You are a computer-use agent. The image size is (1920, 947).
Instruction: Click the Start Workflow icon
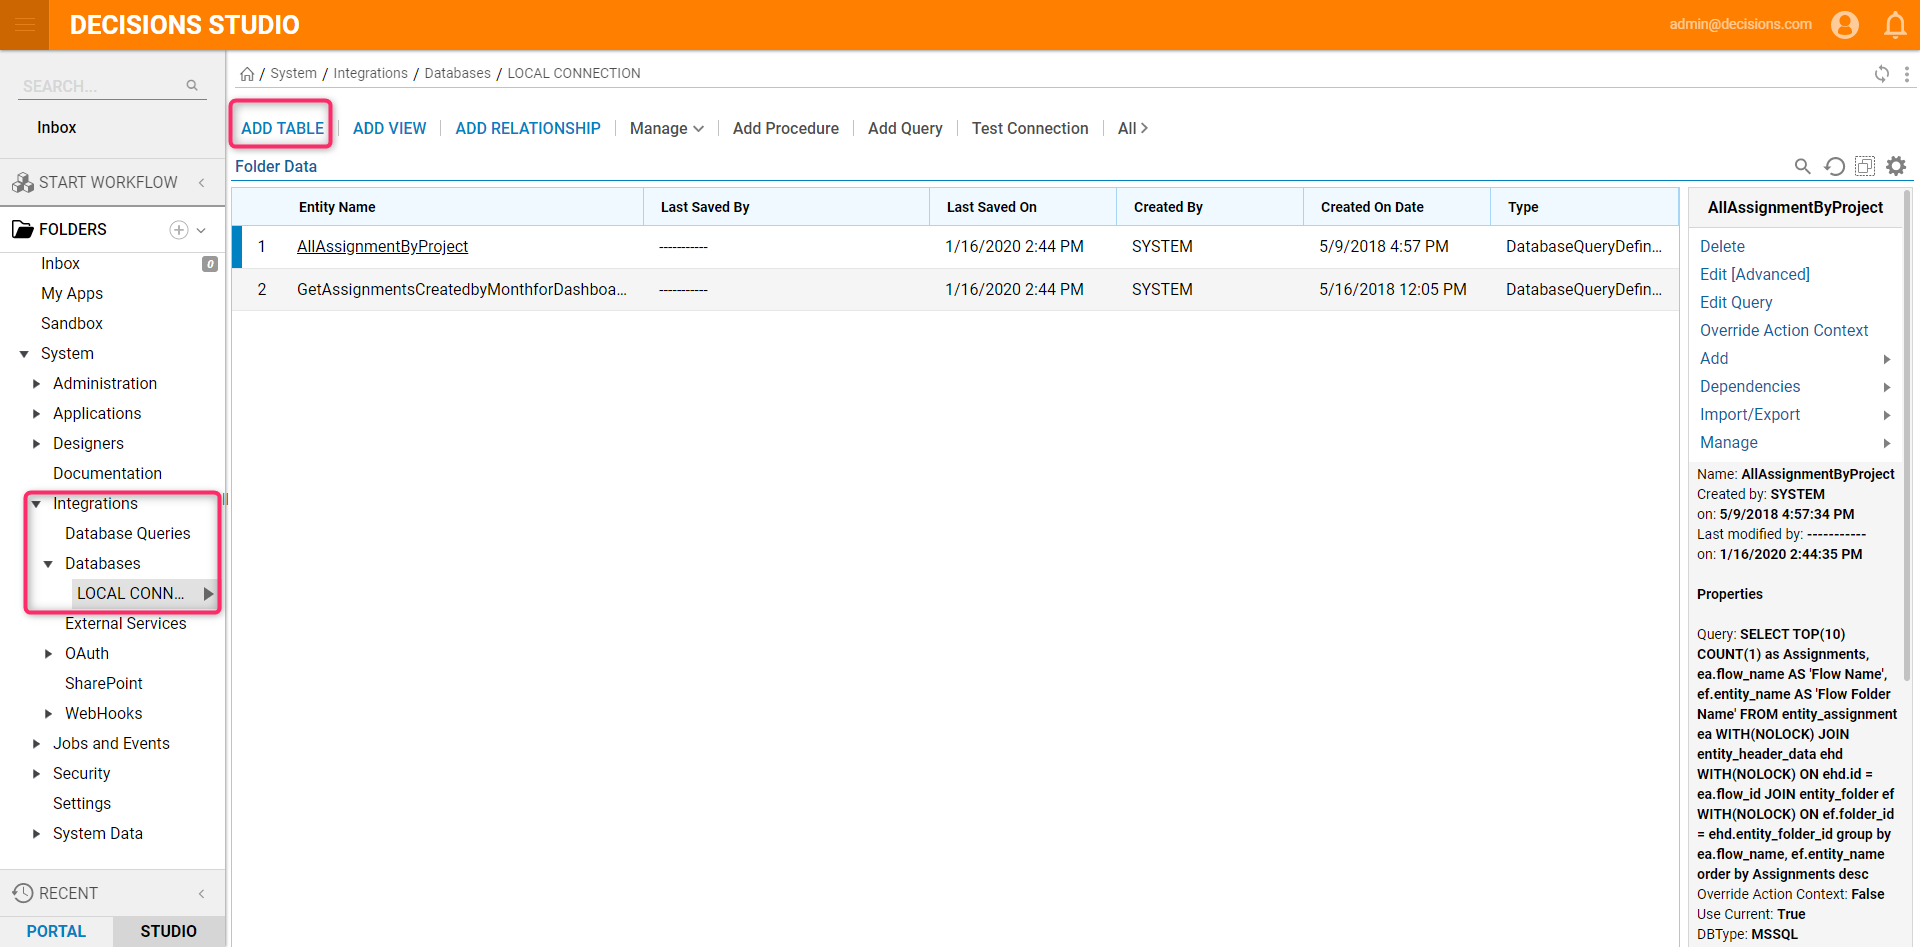(22, 183)
